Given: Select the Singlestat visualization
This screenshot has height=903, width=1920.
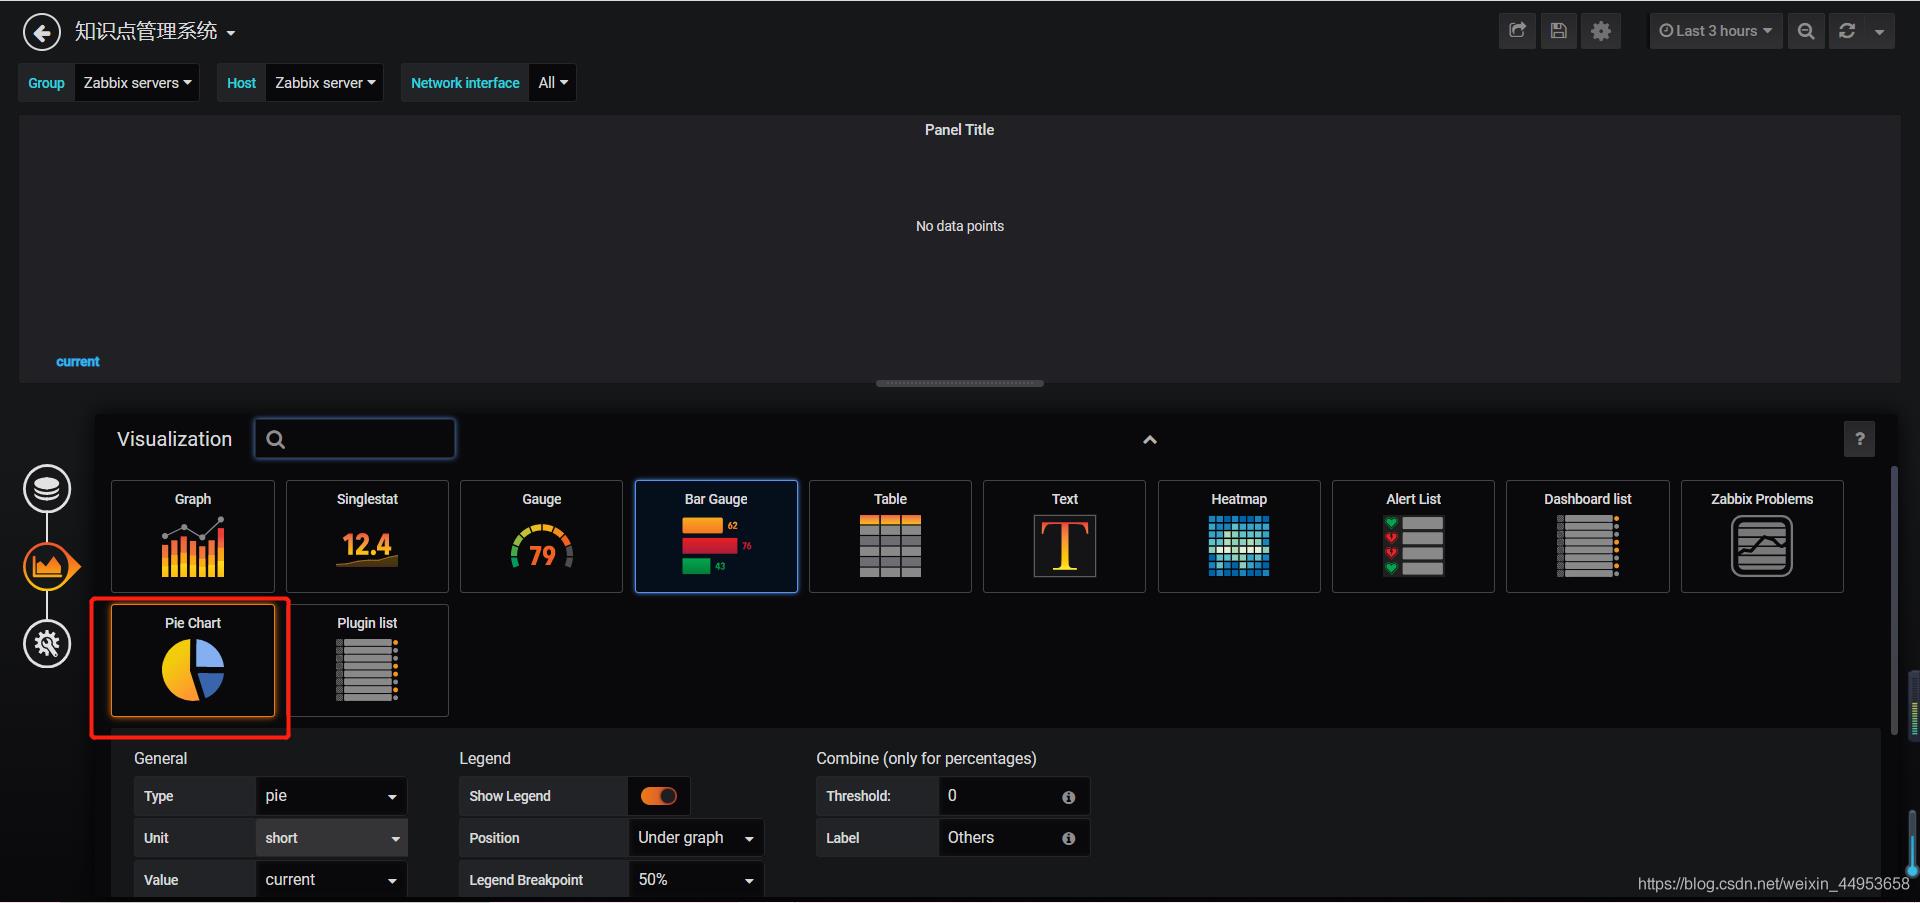Looking at the screenshot, I should [367, 536].
